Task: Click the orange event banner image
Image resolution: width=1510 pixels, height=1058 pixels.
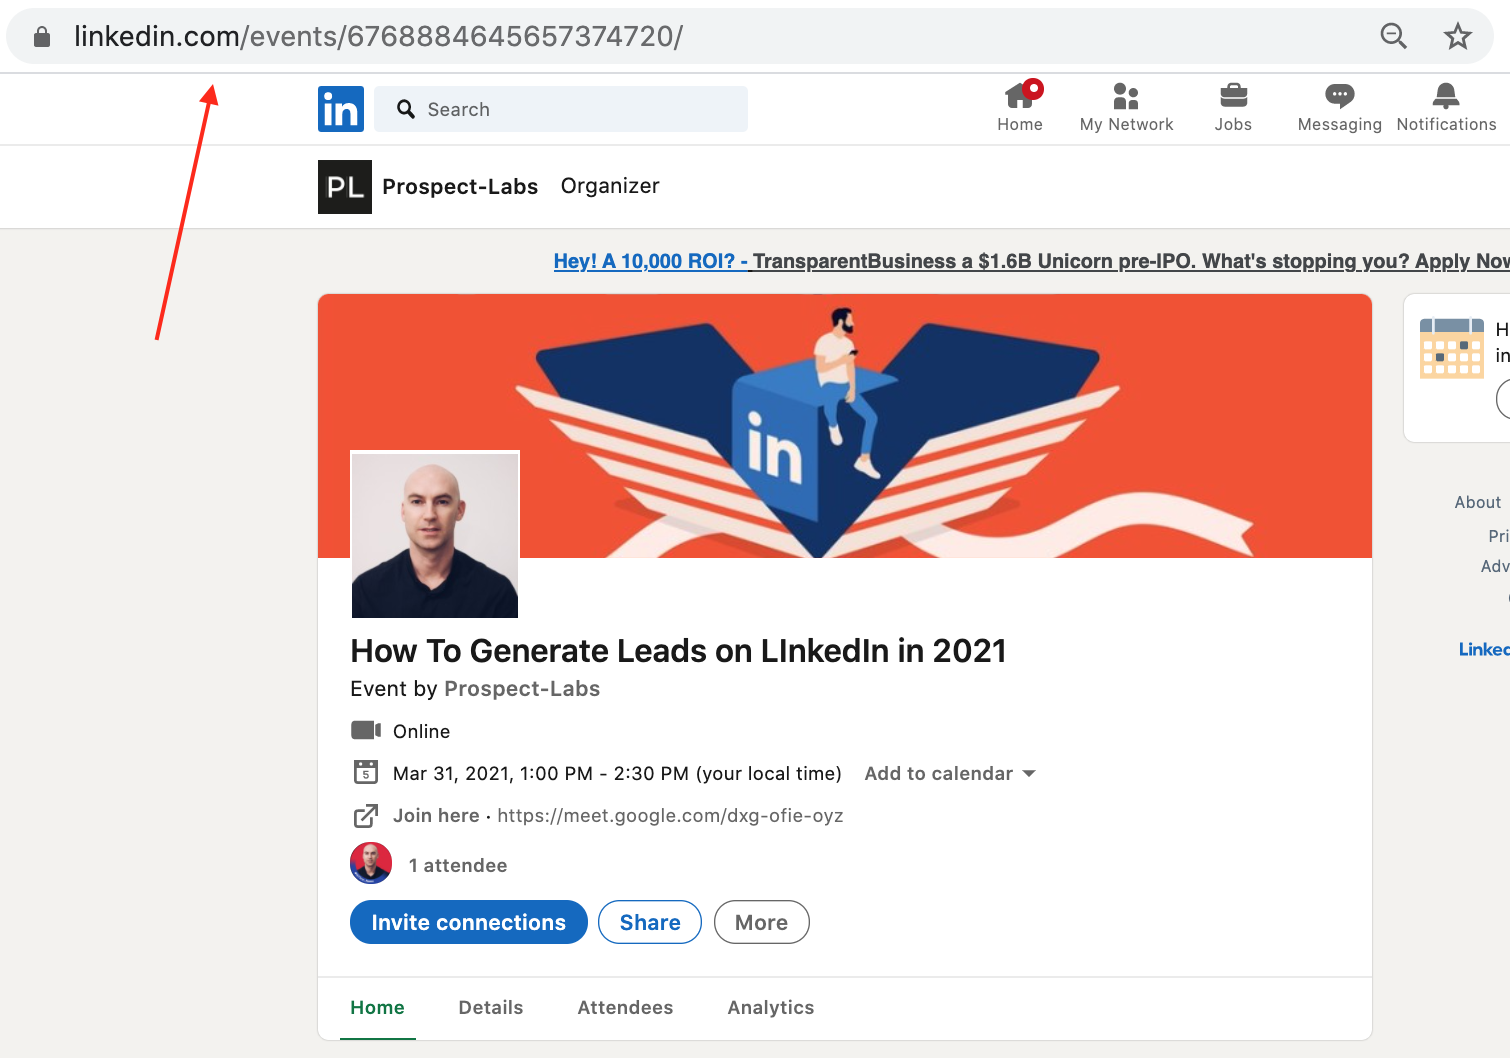Action: [x=845, y=426]
